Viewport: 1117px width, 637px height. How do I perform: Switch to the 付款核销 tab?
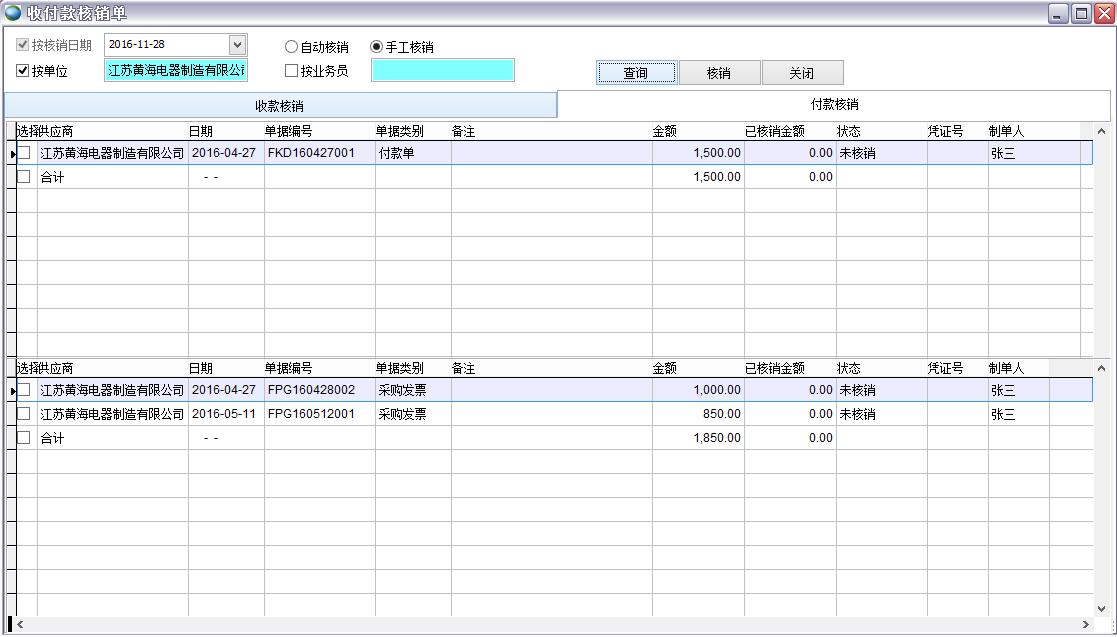833,104
